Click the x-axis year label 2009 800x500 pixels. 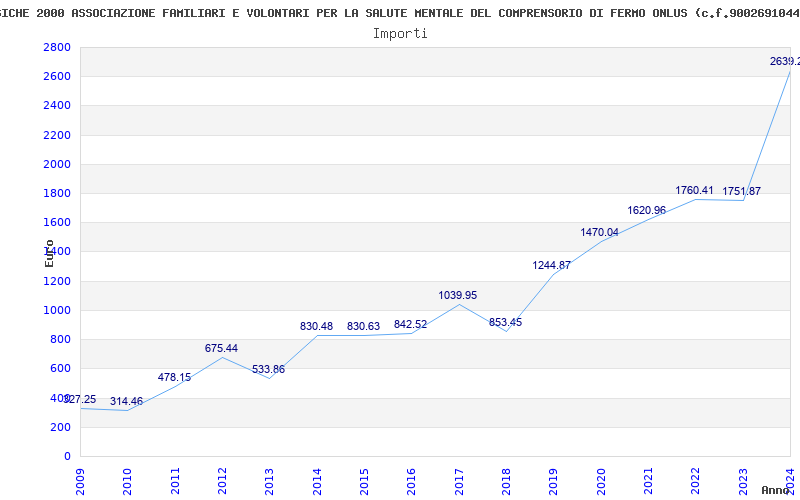tap(80, 481)
